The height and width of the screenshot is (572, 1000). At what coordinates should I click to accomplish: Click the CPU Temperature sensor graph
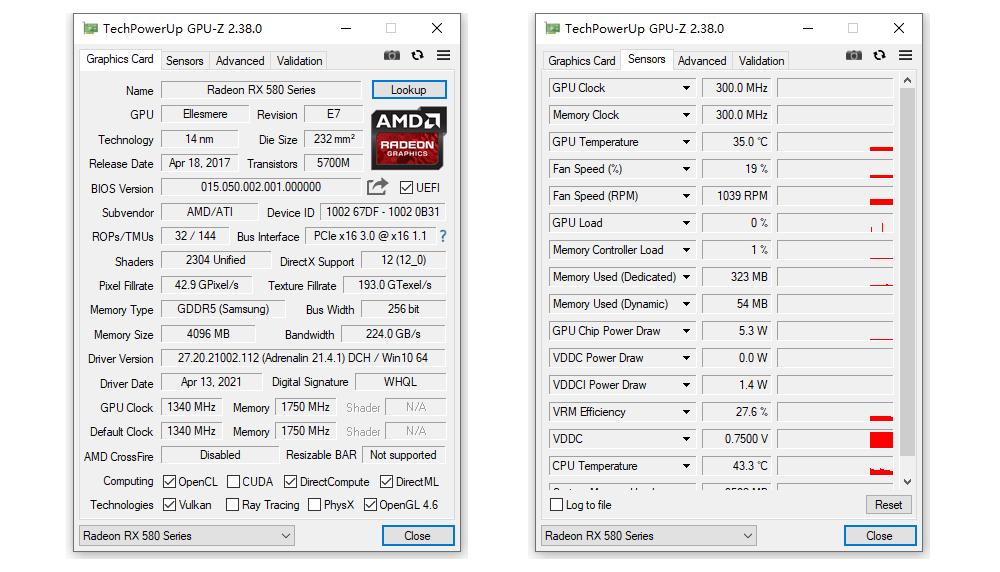click(x=835, y=466)
